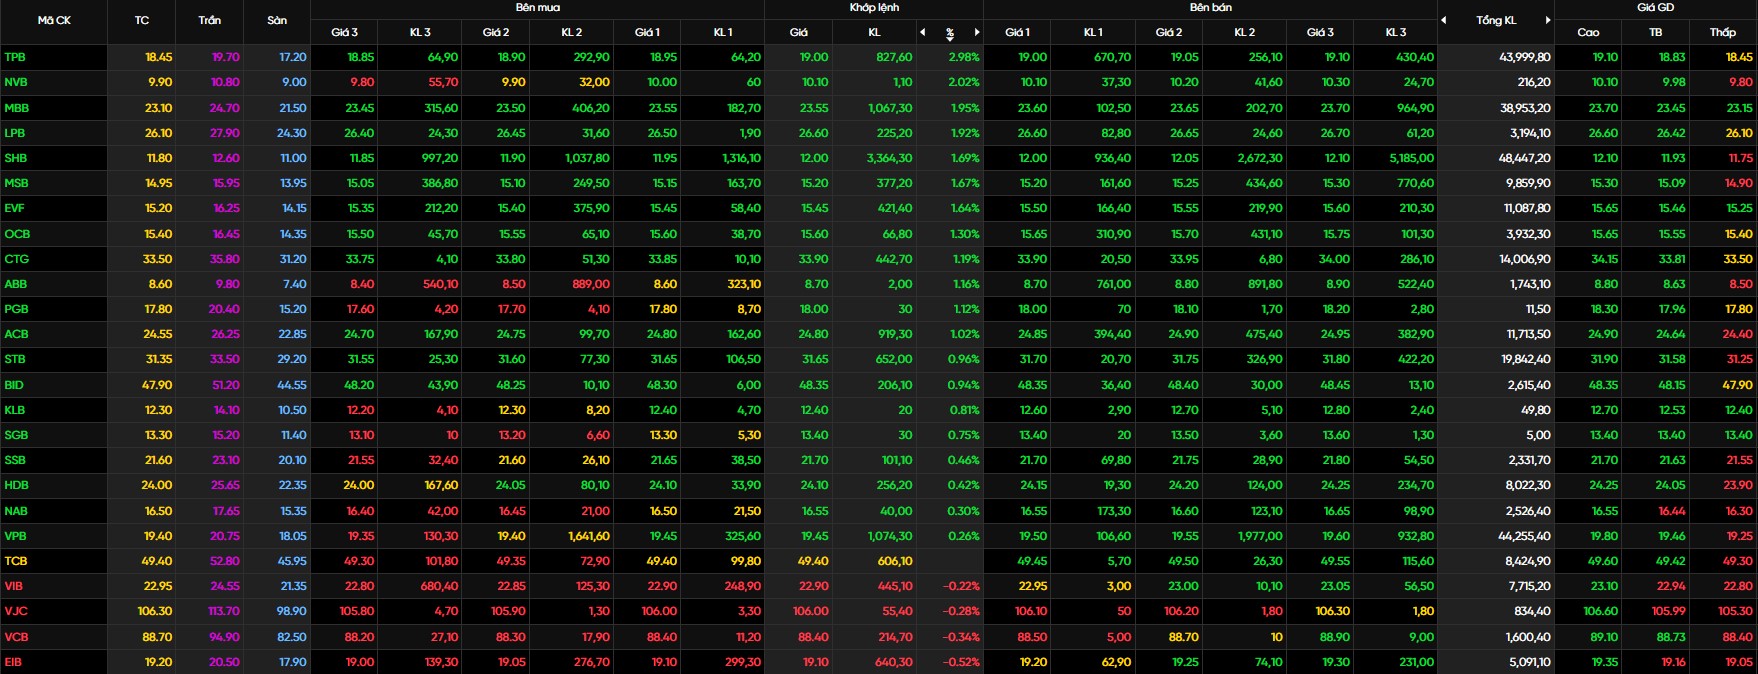Open the MBB stock symbol
The height and width of the screenshot is (674, 1758).
point(16,108)
